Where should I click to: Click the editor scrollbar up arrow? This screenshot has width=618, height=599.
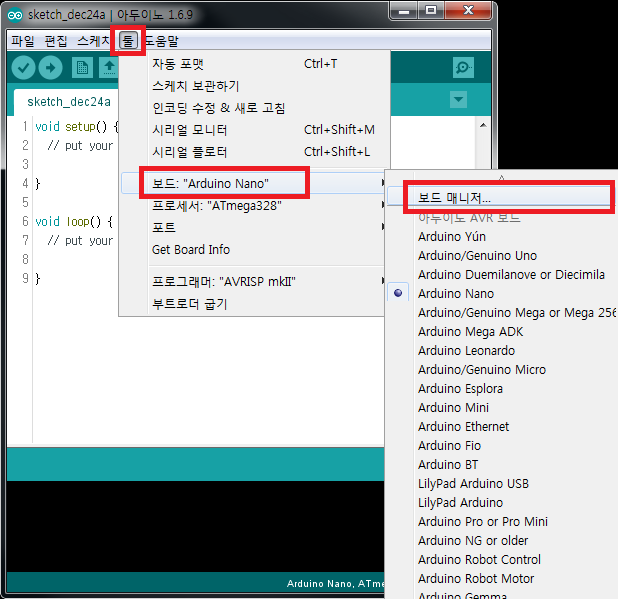483,125
